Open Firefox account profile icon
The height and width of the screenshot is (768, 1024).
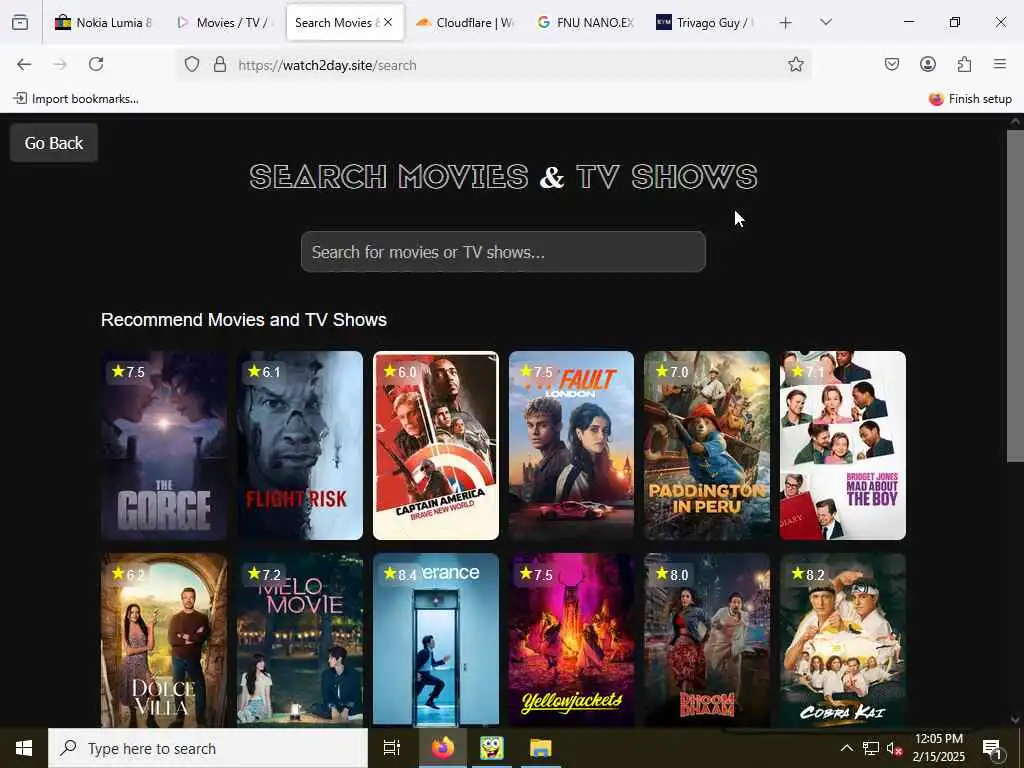927,64
